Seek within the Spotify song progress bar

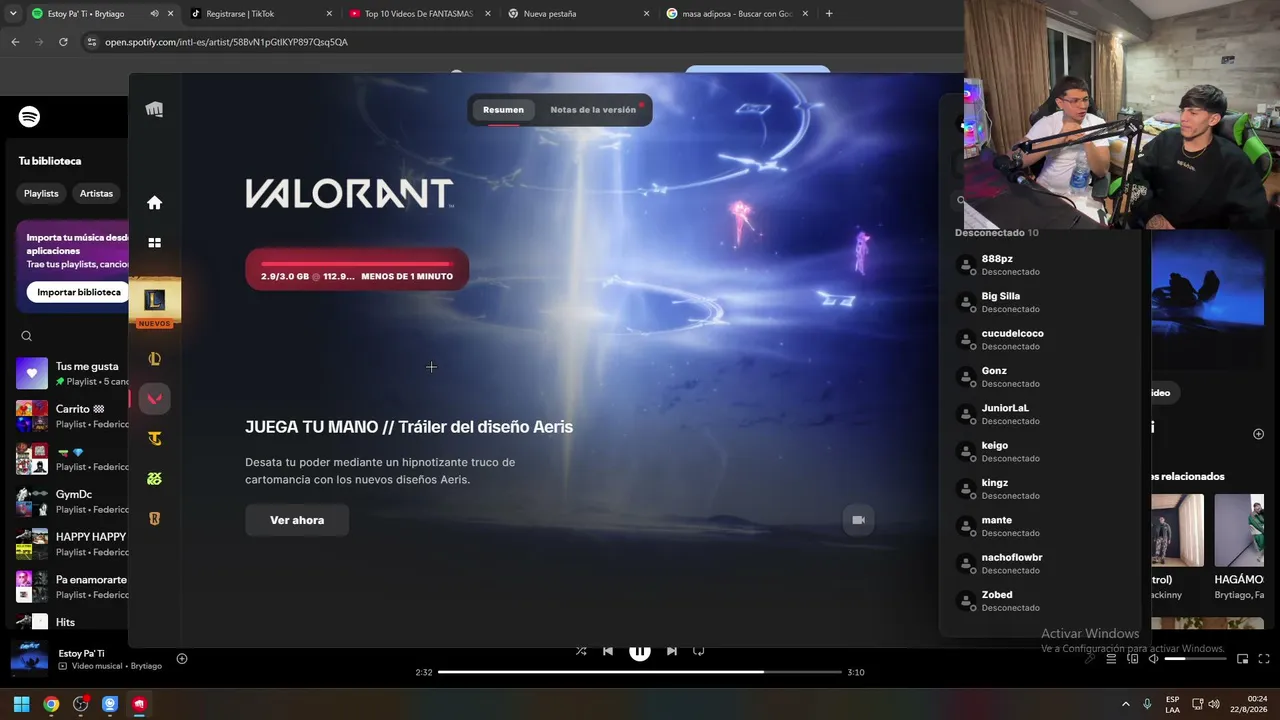(x=640, y=672)
